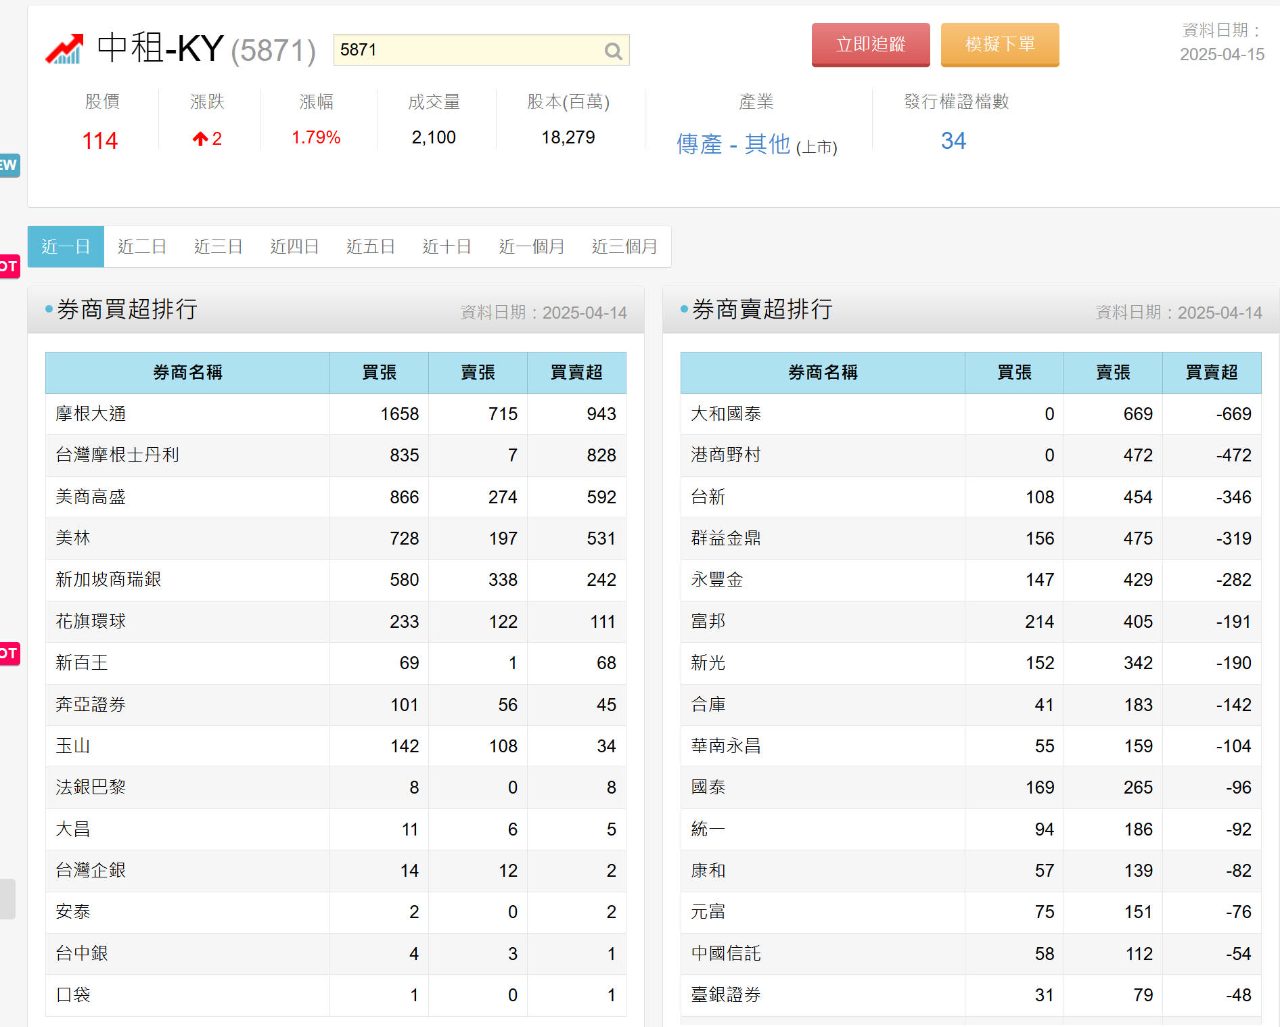Click the 模擬下單 button
The height and width of the screenshot is (1027, 1280).
pos(1000,45)
